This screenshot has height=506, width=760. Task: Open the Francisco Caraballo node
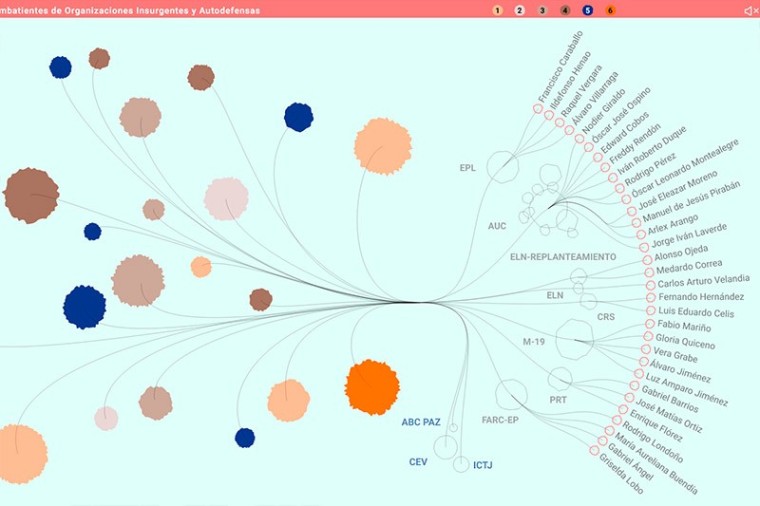pos(538,109)
